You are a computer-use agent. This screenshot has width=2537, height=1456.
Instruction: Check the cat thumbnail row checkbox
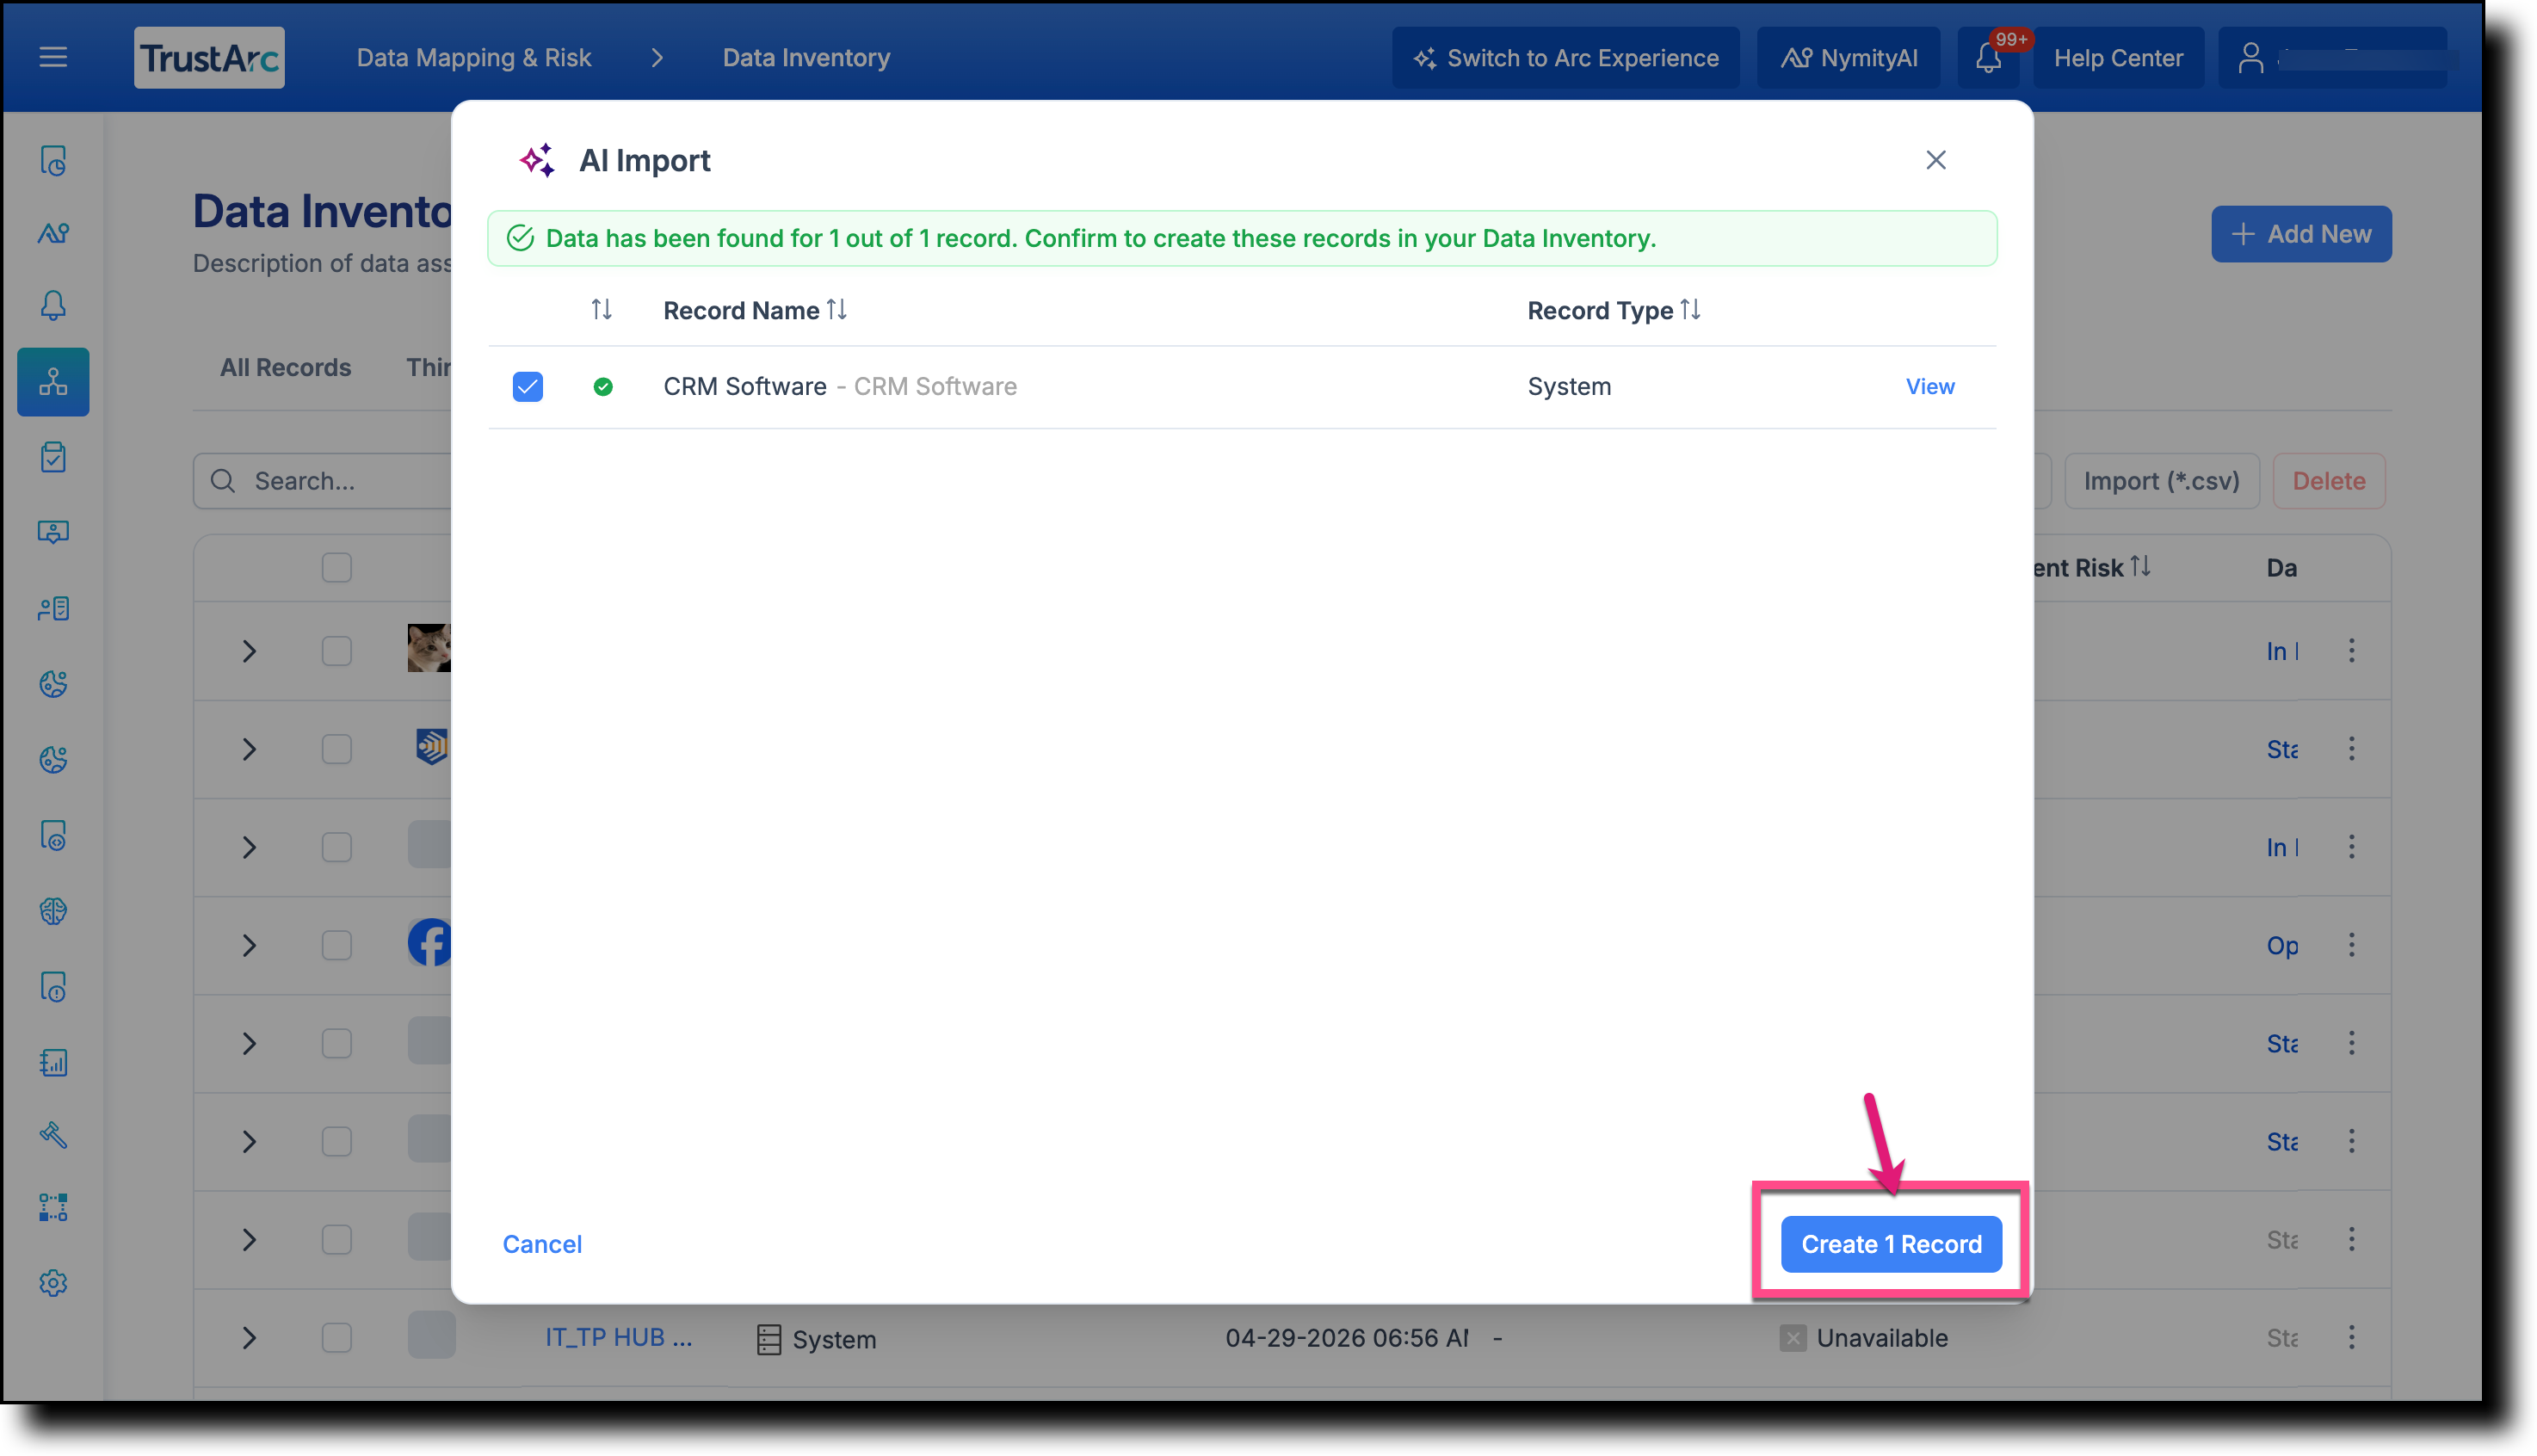click(x=337, y=651)
